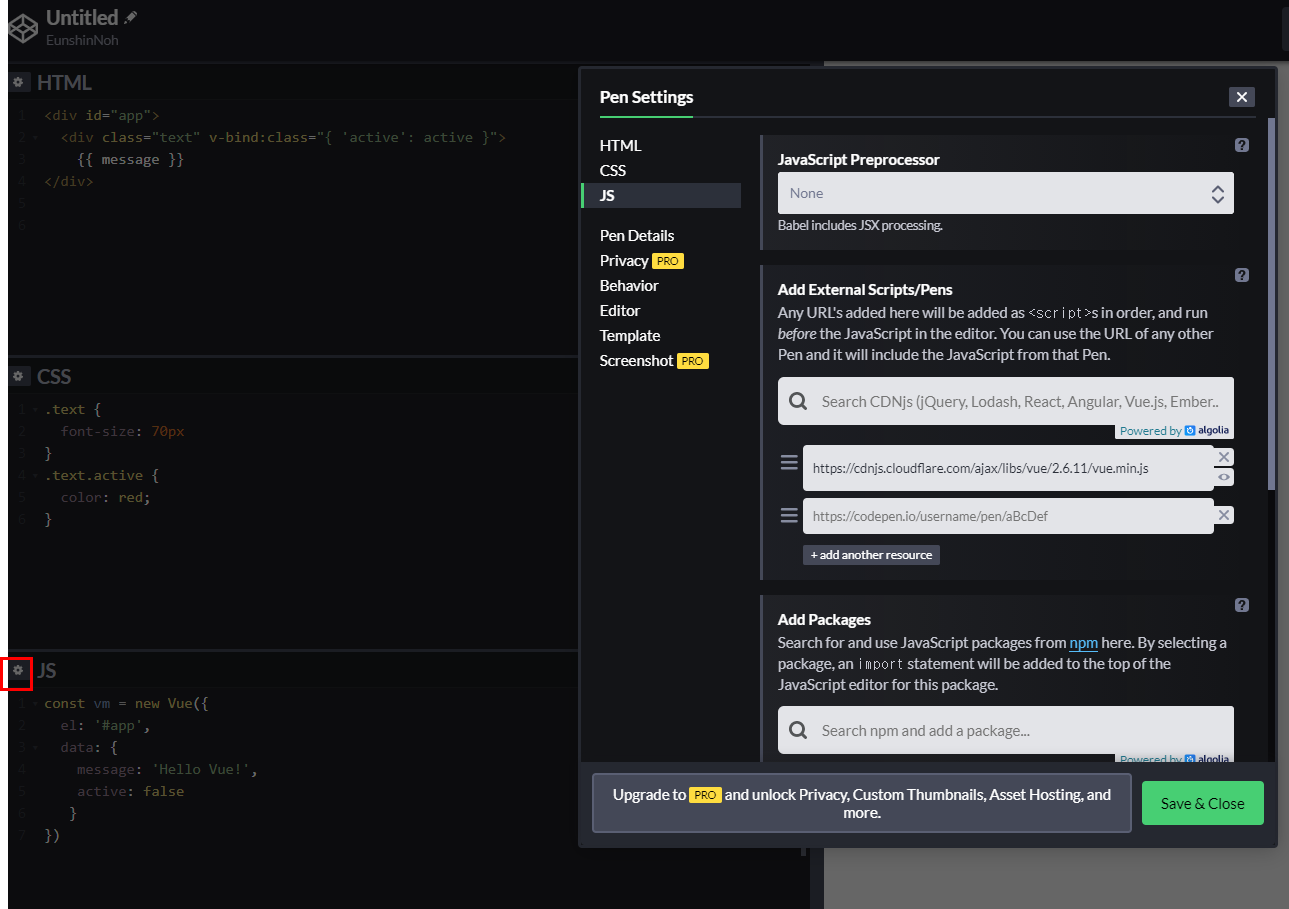The width and height of the screenshot is (1289, 909).
Task: Click the Save & Close button
Action: (x=1203, y=803)
